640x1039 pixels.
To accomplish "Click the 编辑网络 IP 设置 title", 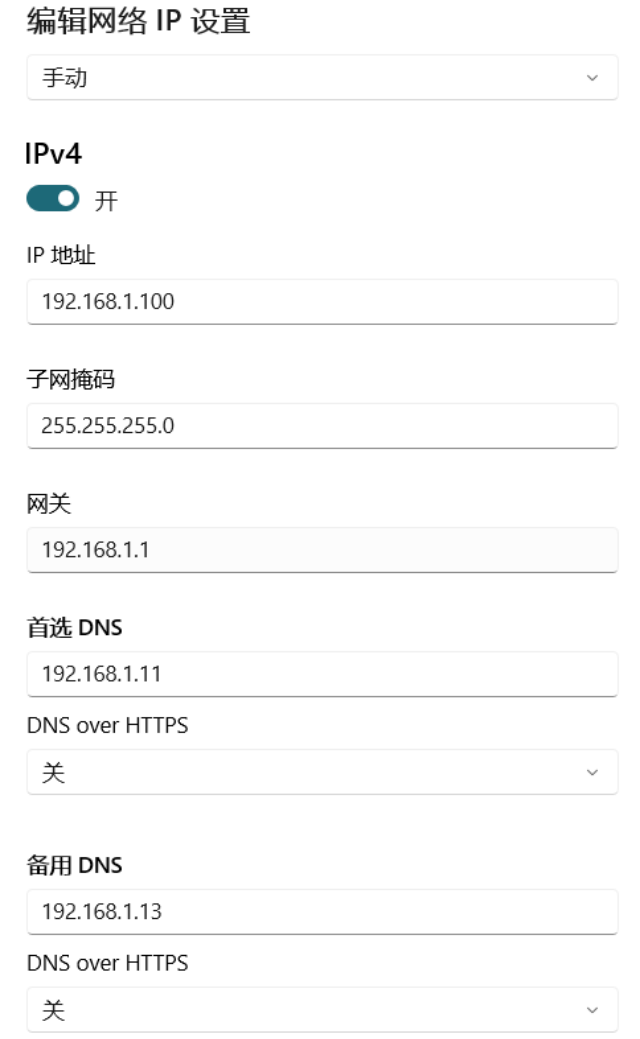I will (138, 21).
